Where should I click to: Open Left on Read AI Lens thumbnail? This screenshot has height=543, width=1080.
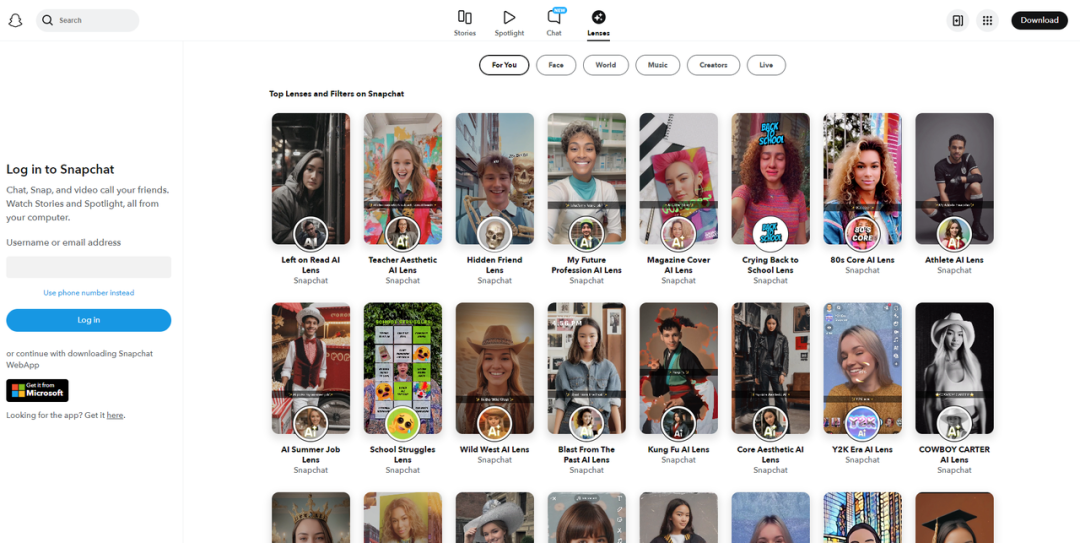311,178
